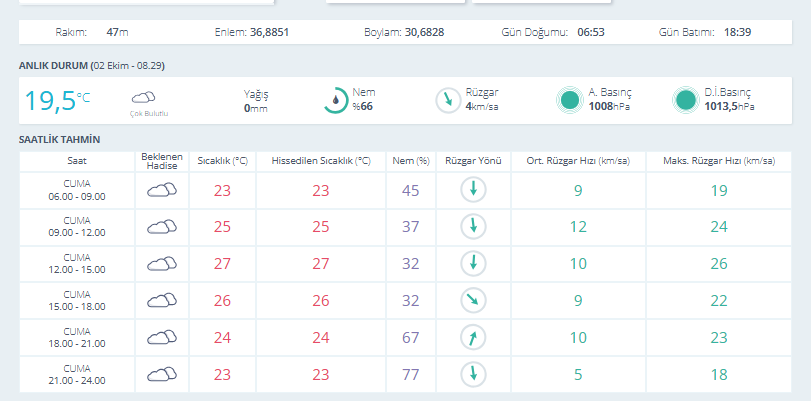This screenshot has width=811, height=401.
Task: Click cloud icon for 09.00 - 12.00 row
Action: 162,227
